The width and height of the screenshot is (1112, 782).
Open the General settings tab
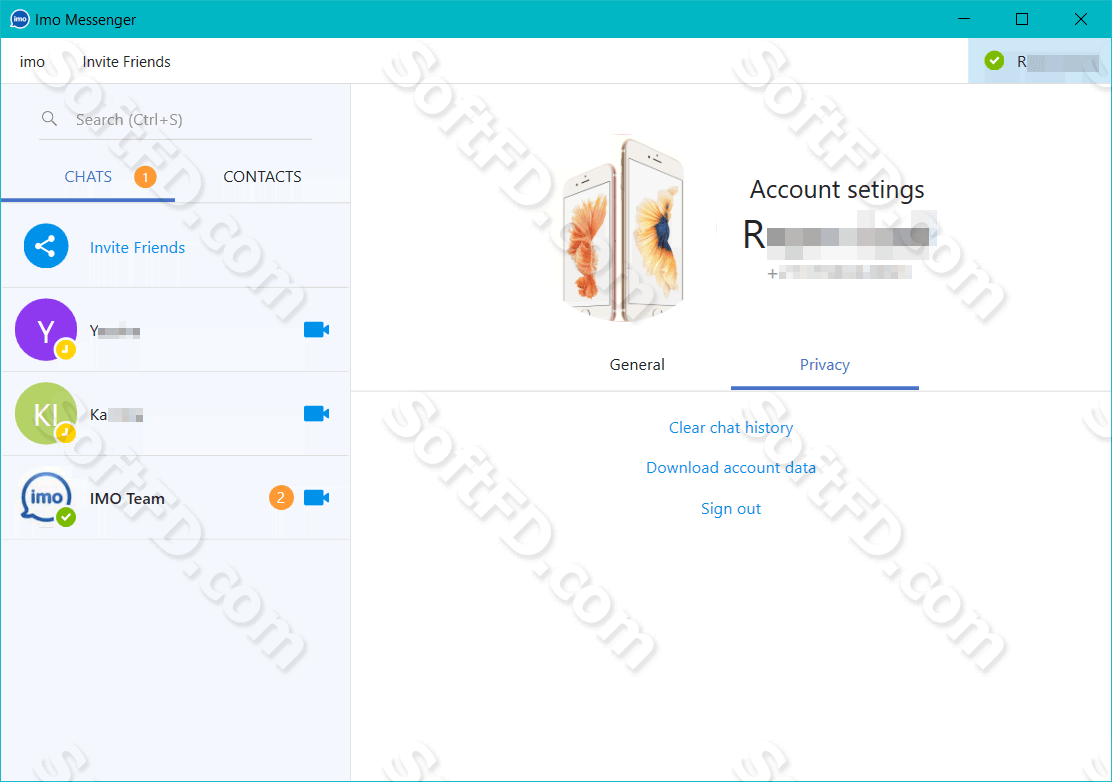[x=637, y=364]
